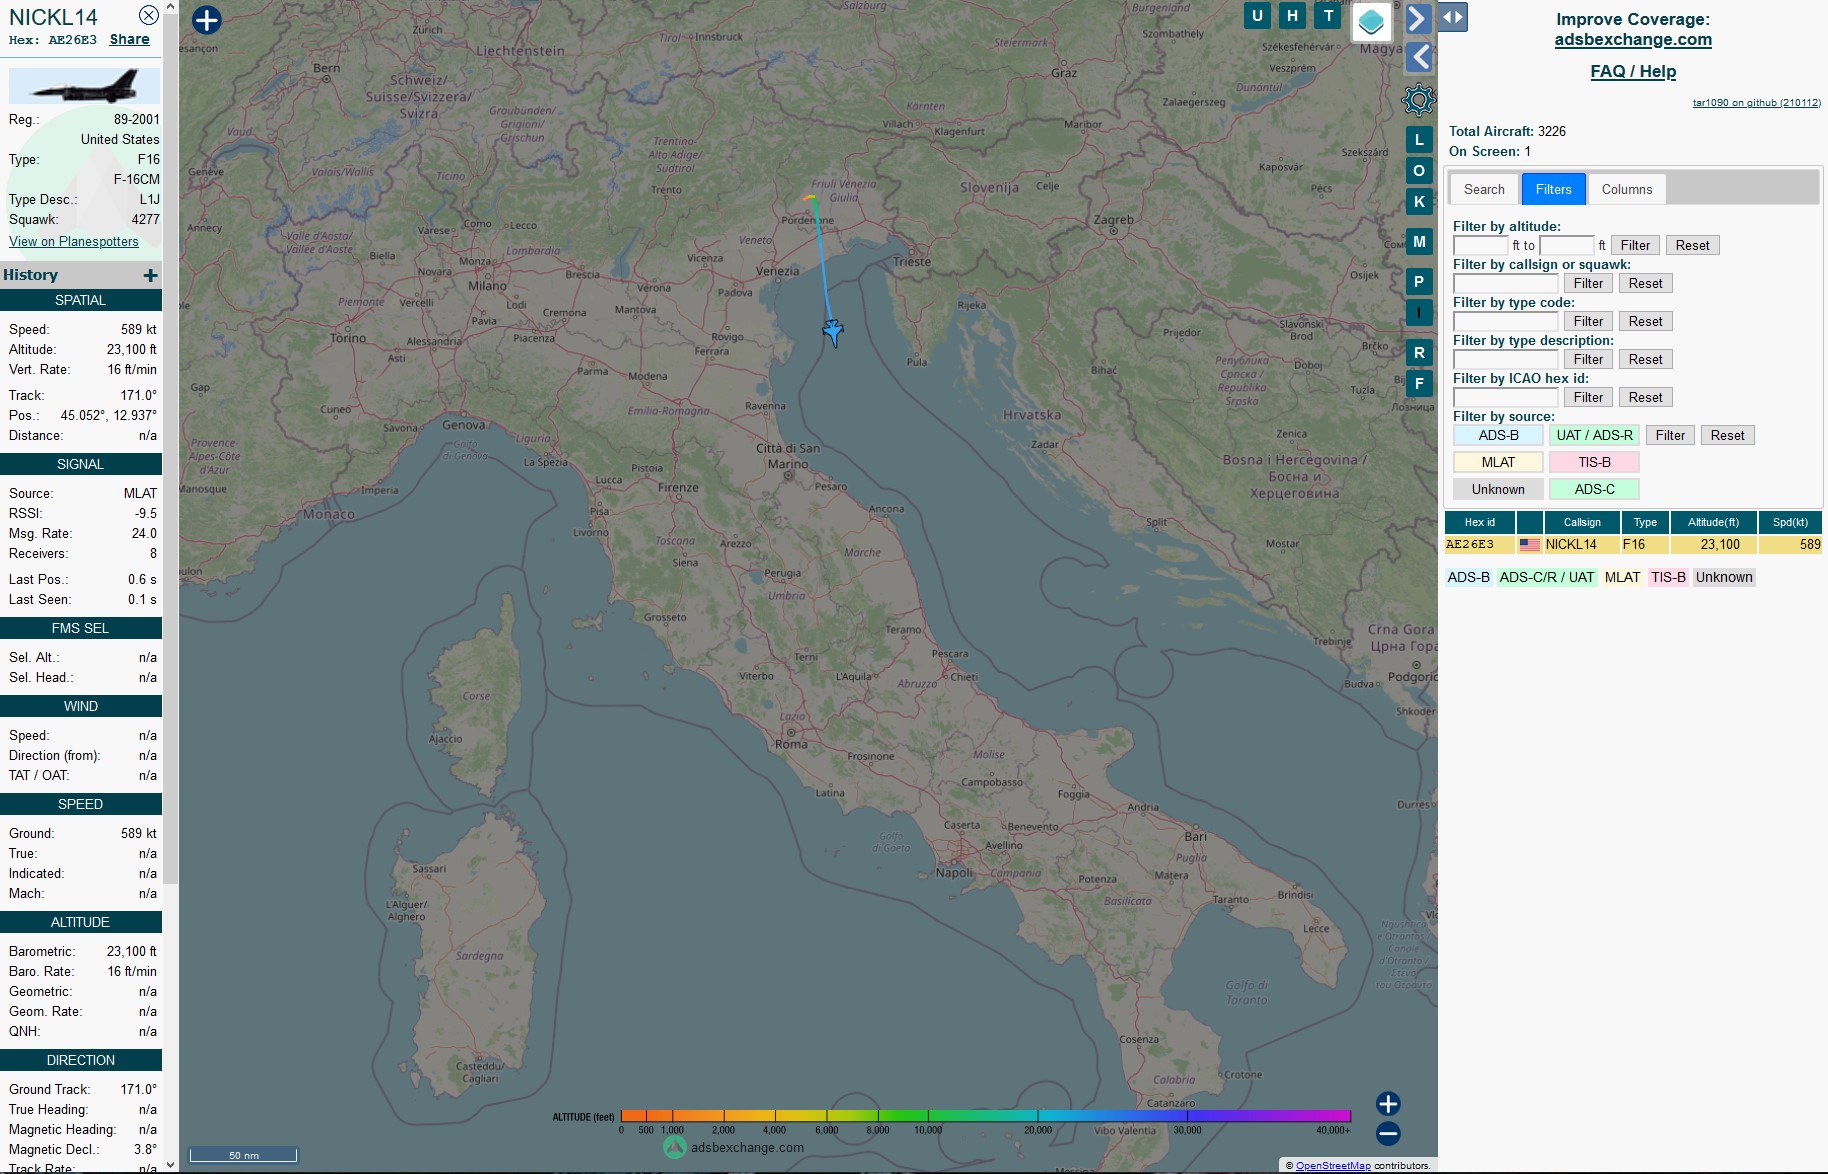Click the R map button

tap(1419, 353)
